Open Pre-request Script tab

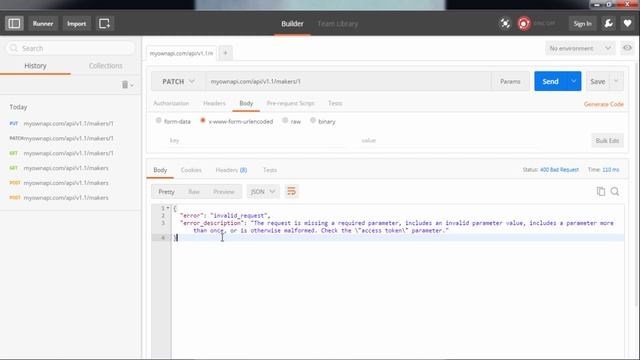click(291, 103)
